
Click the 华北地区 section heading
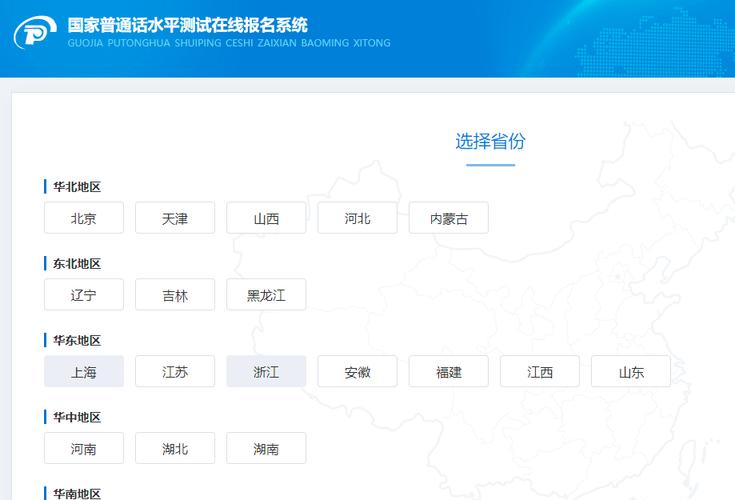coord(77,187)
